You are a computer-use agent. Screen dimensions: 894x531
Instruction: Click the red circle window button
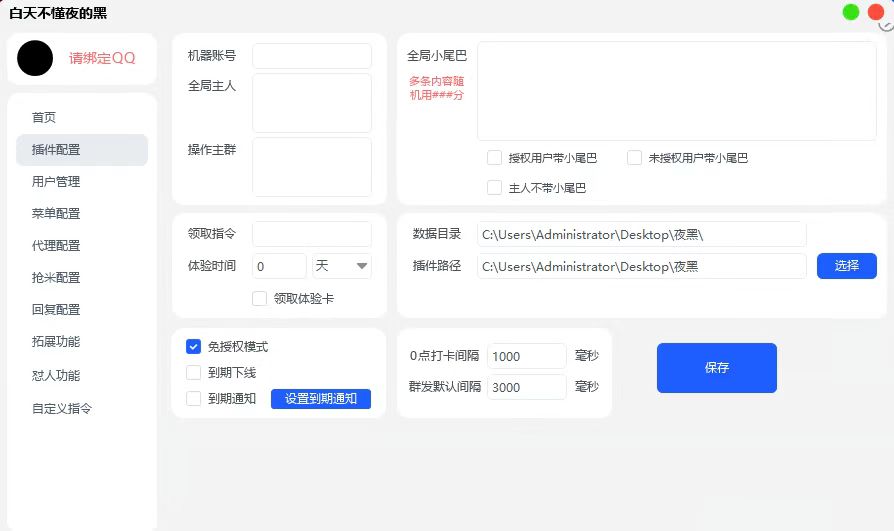coord(876,12)
